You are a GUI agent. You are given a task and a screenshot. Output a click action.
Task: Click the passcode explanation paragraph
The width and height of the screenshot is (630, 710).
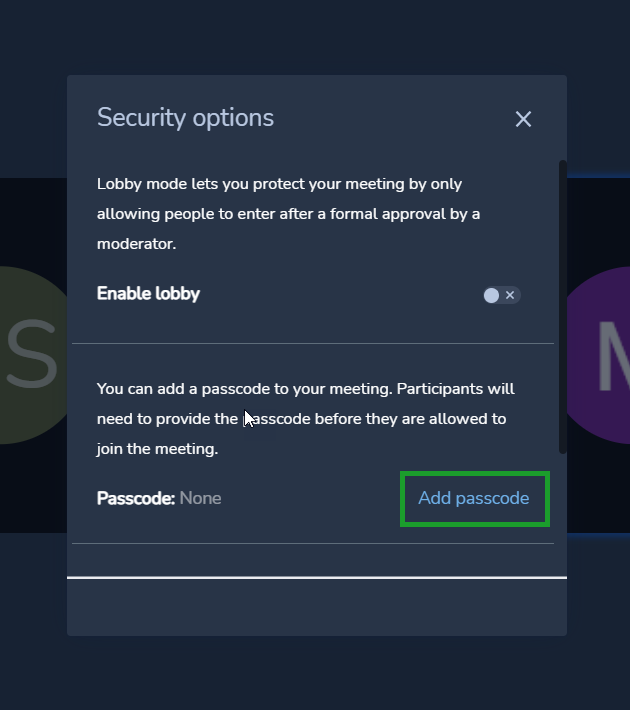pos(306,419)
